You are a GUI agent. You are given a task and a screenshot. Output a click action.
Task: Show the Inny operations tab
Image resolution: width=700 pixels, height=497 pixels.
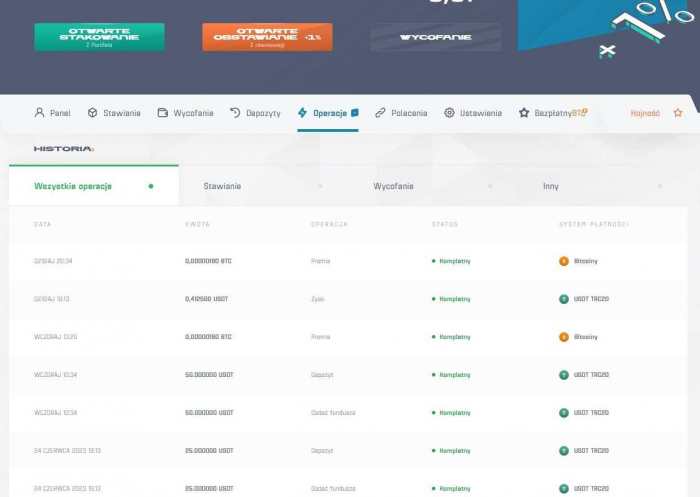(550, 186)
